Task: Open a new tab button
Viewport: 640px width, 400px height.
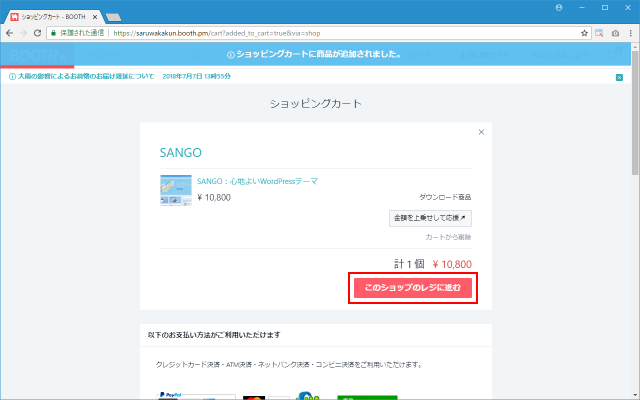Action: click(x=113, y=17)
